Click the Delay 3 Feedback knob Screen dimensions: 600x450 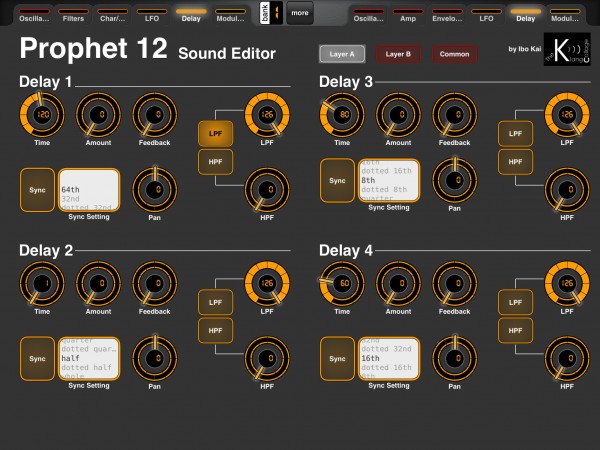[455, 114]
